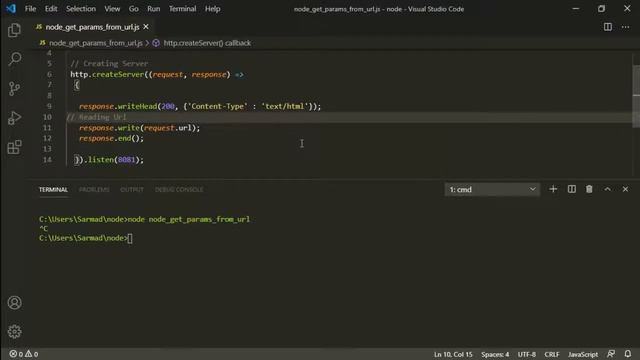Open the View menu
640x360 pixels.
(112, 9)
